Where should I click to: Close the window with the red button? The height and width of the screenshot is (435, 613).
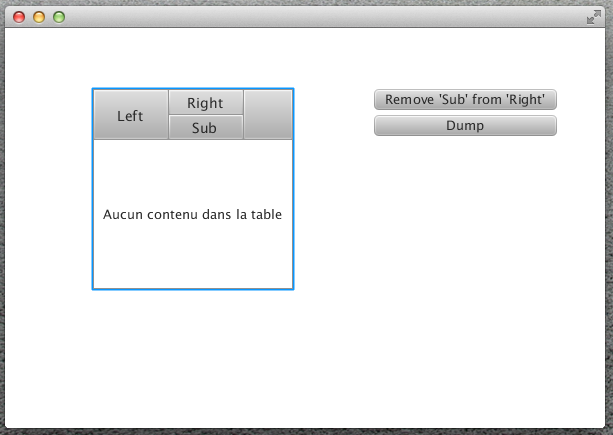[x=19, y=17]
